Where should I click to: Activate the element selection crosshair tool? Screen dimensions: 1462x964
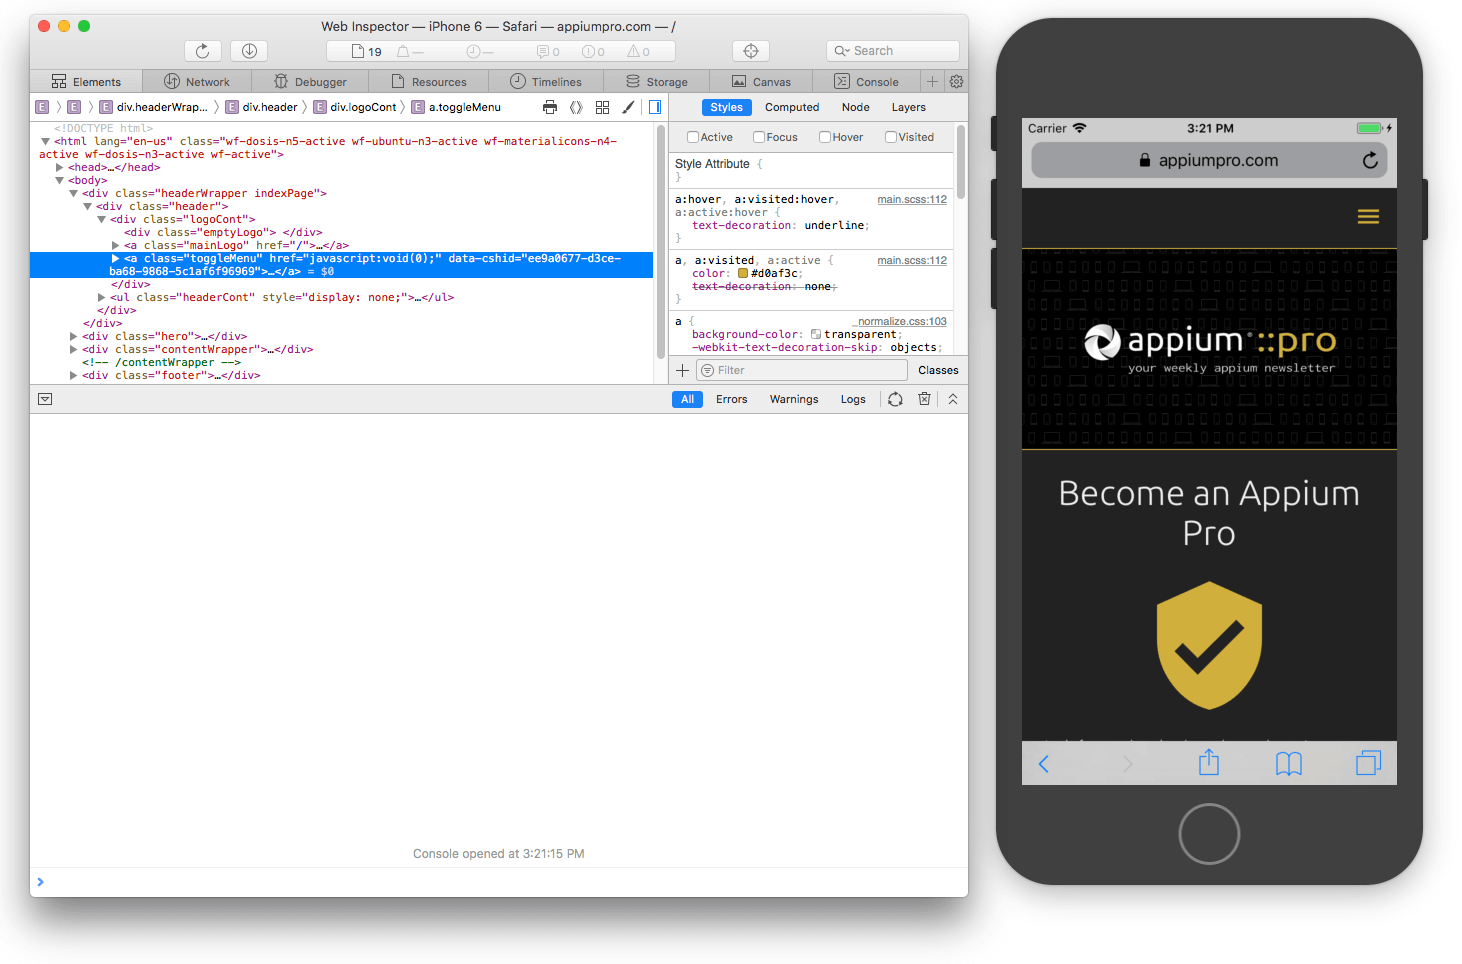751,51
